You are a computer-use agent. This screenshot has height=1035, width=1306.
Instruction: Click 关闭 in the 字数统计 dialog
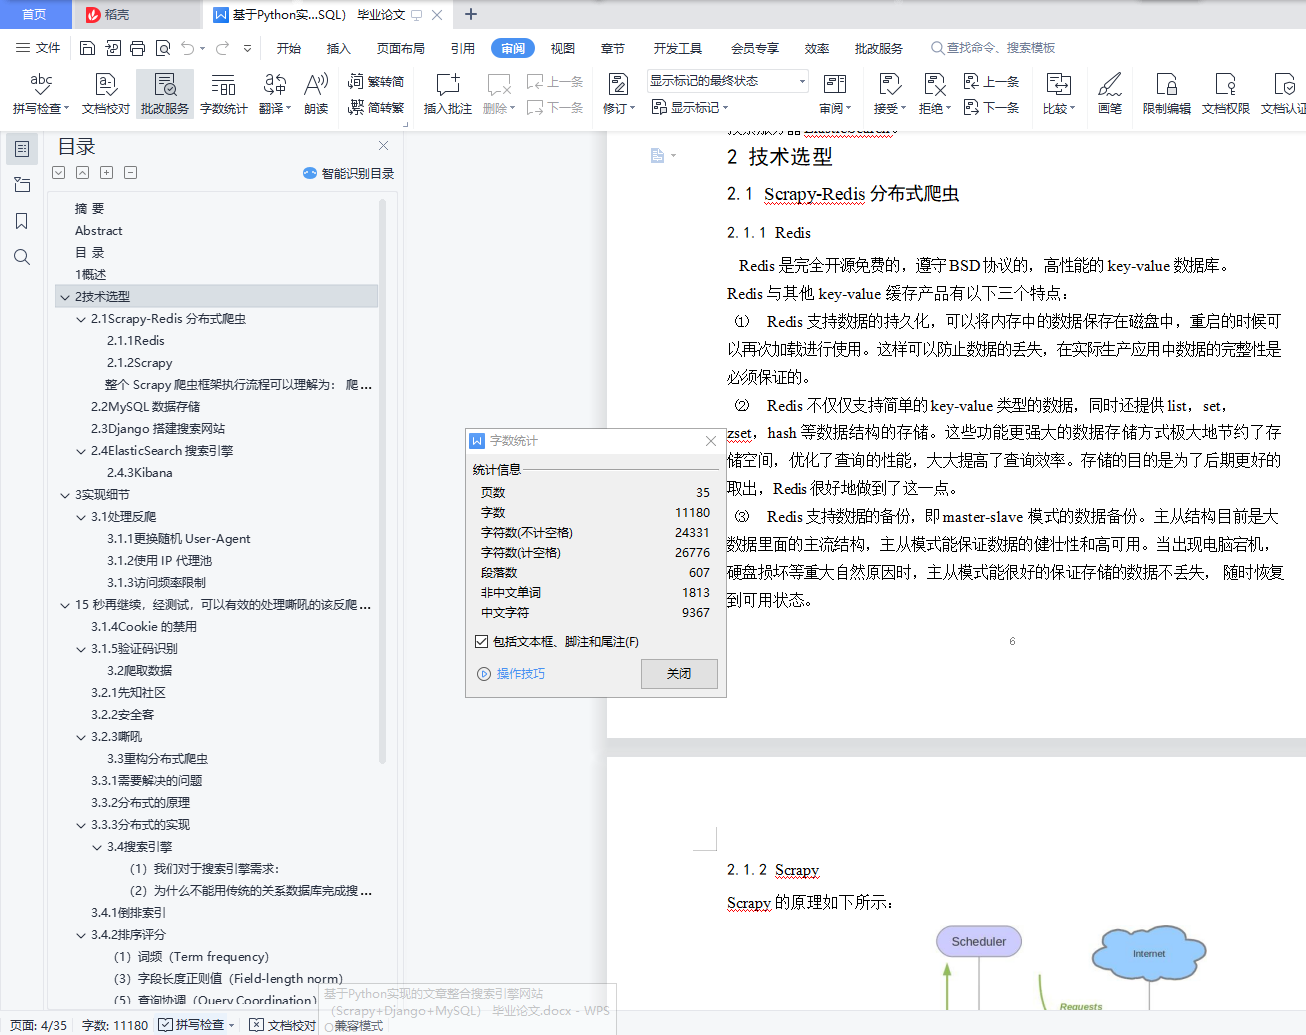(x=679, y=674)
